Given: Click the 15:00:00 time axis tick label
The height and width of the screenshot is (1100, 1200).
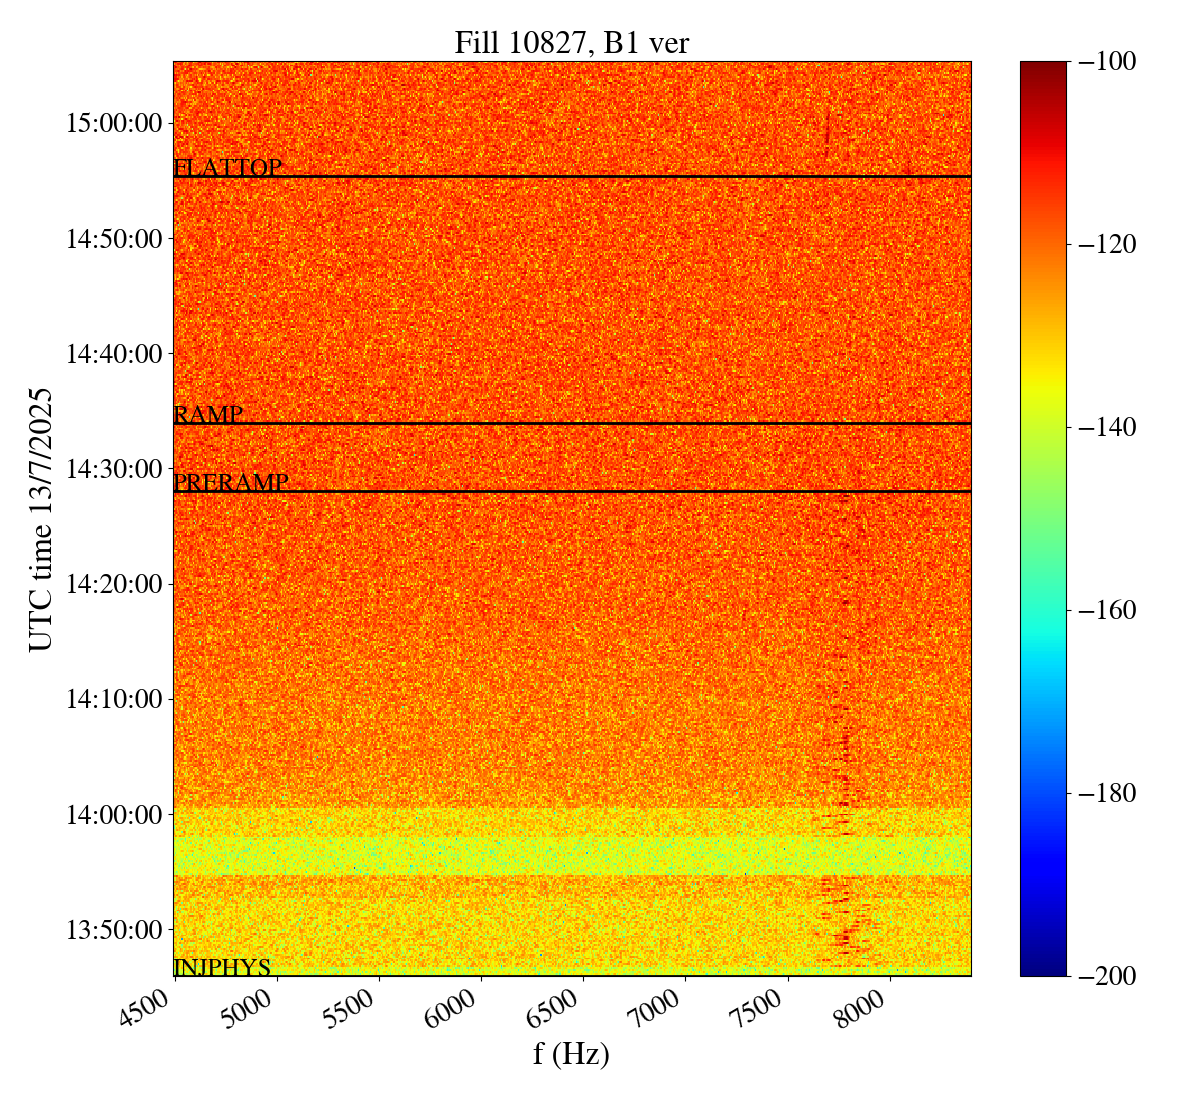Looking at the screenshot, I should tap(113, 123).
